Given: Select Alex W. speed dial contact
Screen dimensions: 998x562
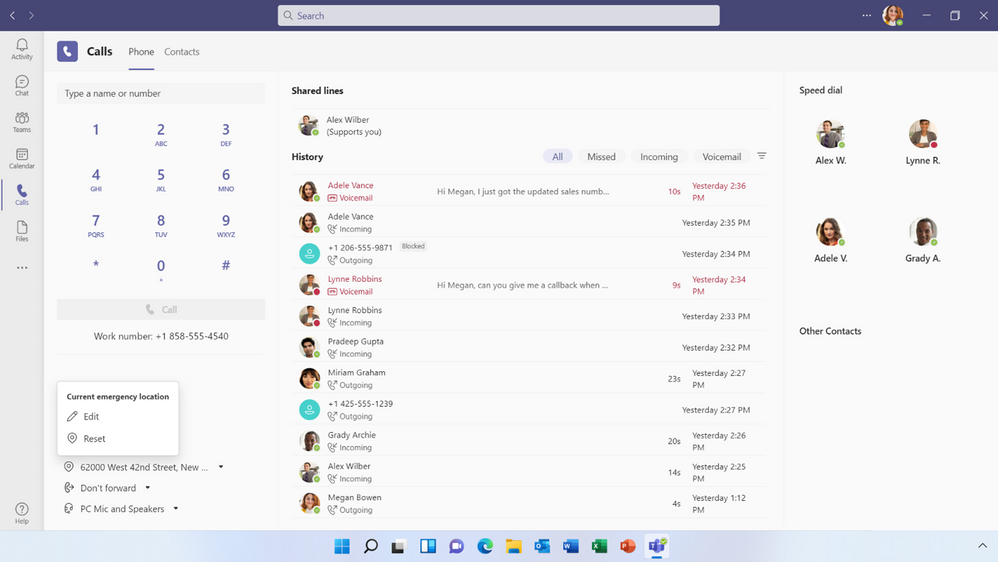Looking at the screenshot, I should point(830,143).
